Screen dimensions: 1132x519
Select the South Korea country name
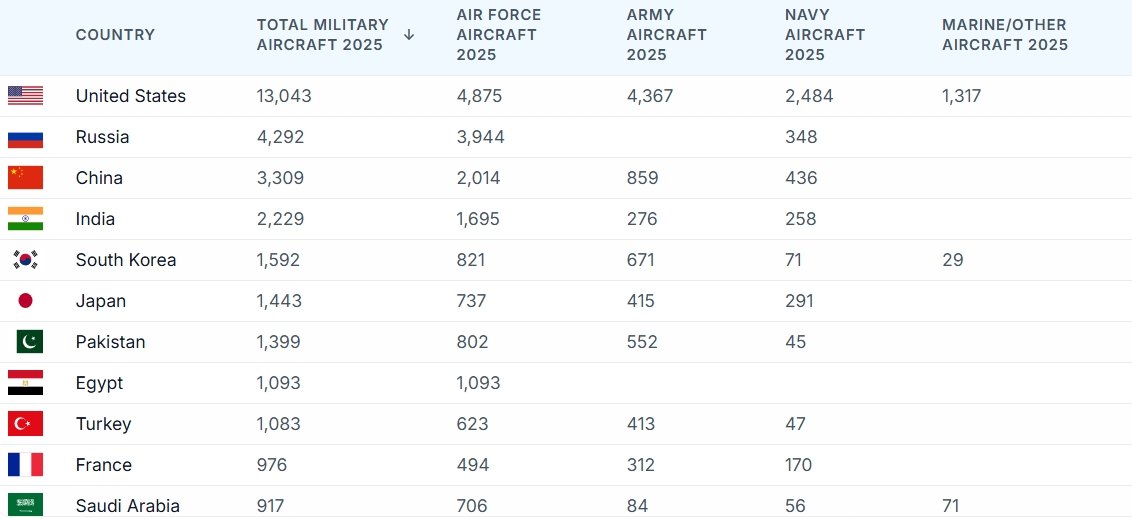pyautogui.click(x=126, y=260)
